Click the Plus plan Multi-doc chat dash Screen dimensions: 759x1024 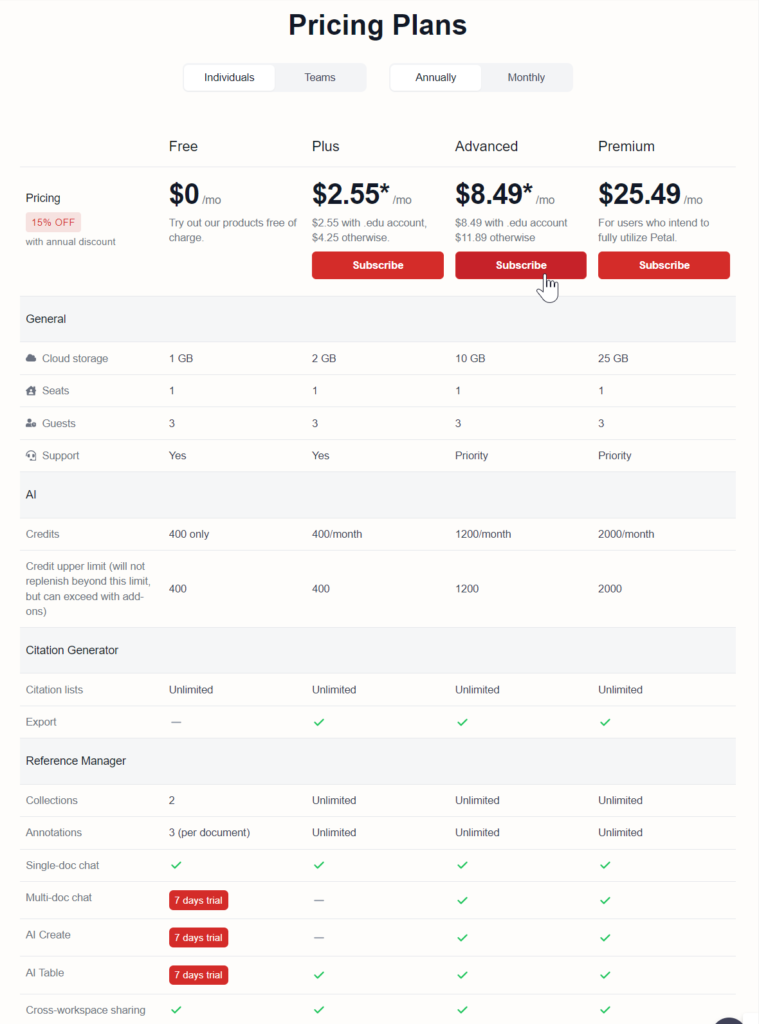coord(318,901)
